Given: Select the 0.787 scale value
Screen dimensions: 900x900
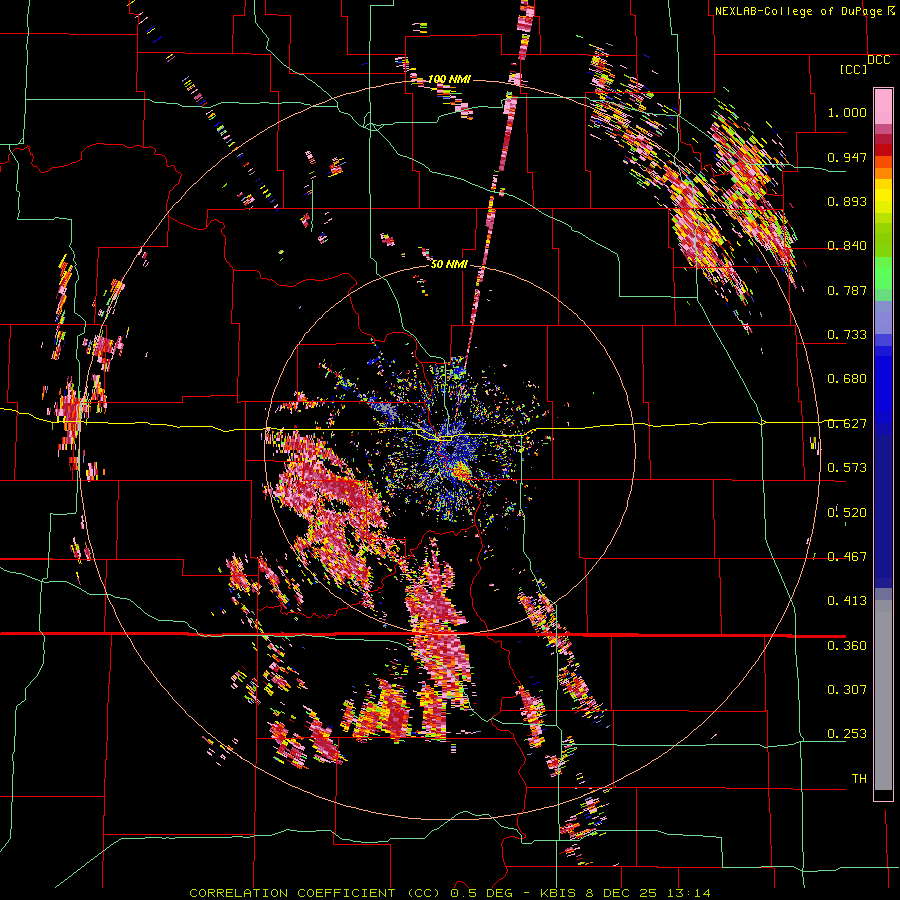Looking at the screenshot, I should pos(847,290).
